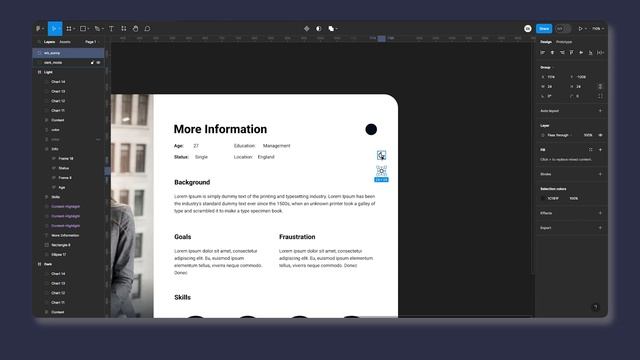The image size is (640, 360).
Task: Switch to the Design tab
Action: (x=546, y=42)
